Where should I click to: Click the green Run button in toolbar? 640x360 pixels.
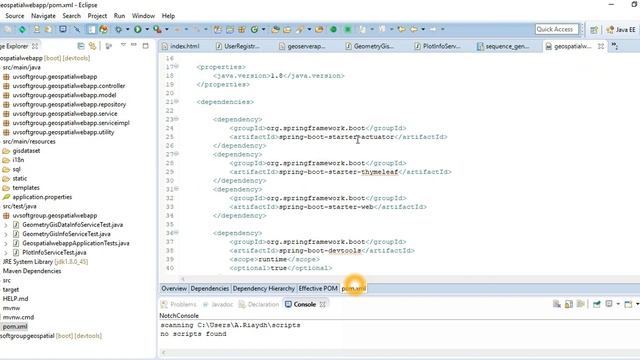pyautogui.click(x=138, y=29)
